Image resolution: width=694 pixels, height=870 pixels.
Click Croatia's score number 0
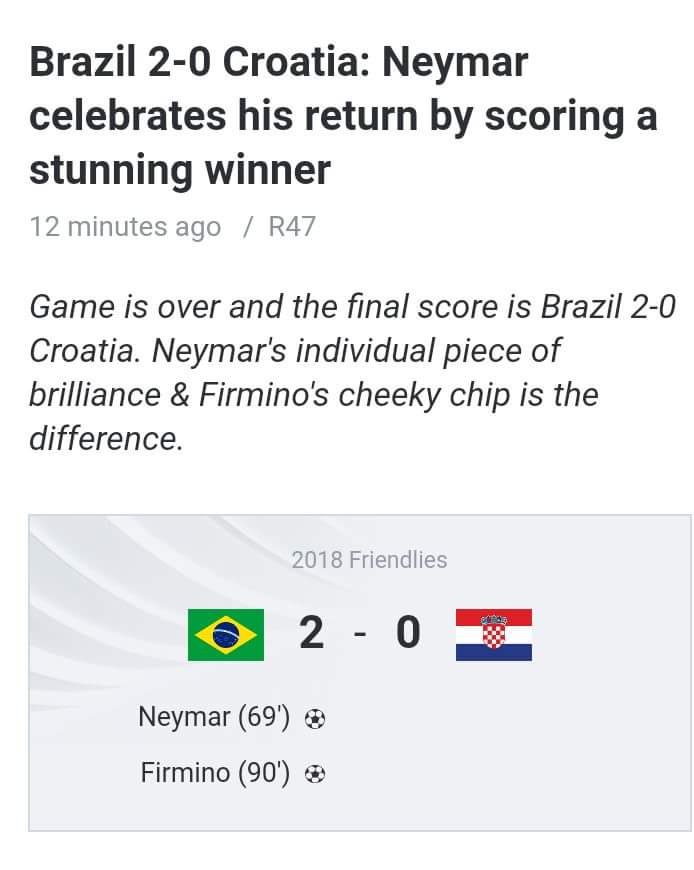(408, 633)
